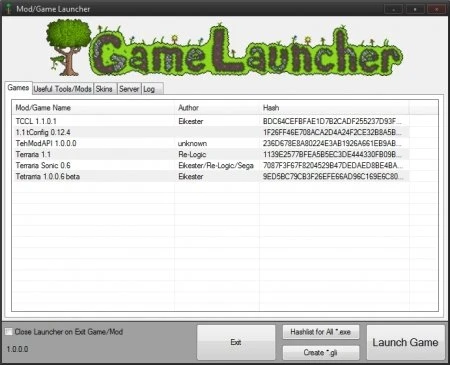Sort by Mod/Game Name column header
The width and height of the screenshot is (450, 365).
click(93, 108)
